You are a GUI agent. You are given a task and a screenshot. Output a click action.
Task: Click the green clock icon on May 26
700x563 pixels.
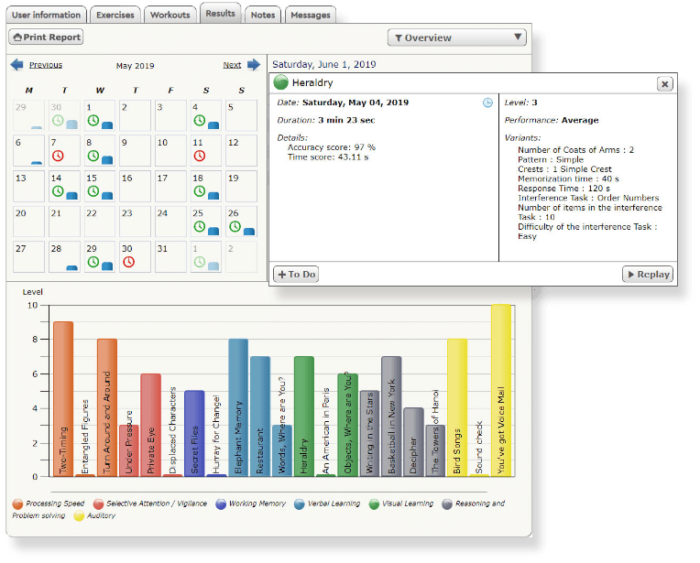pos(235,226)
